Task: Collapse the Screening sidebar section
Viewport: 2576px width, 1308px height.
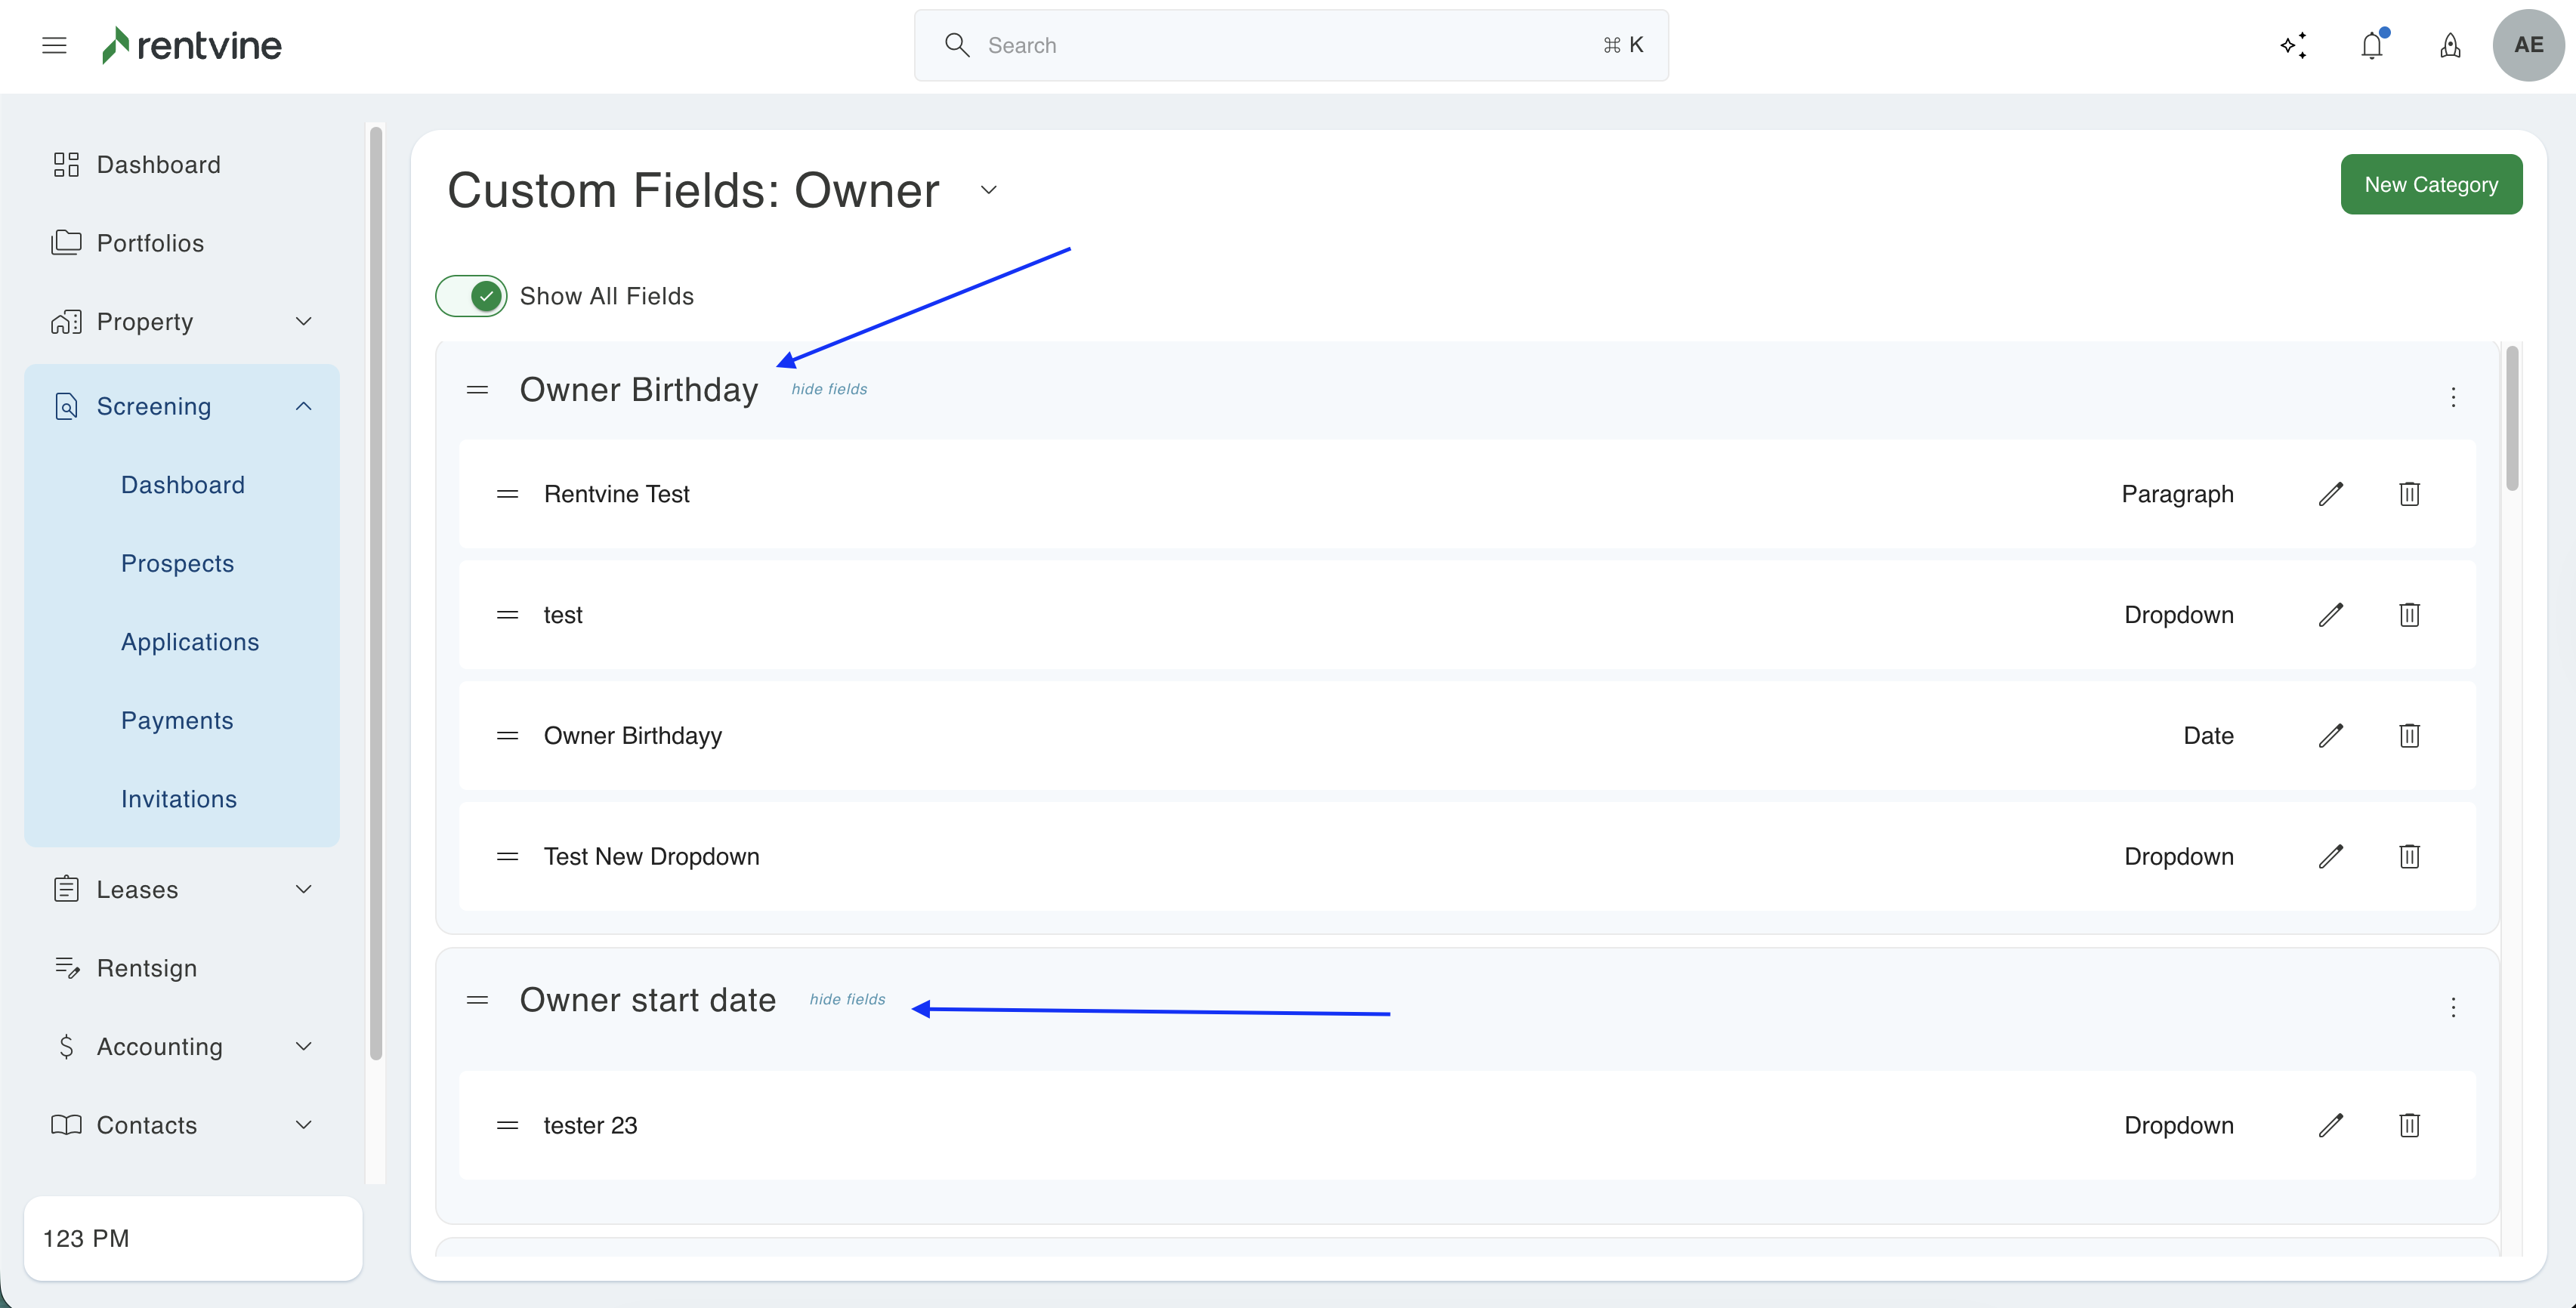Action: coord(304,406)
